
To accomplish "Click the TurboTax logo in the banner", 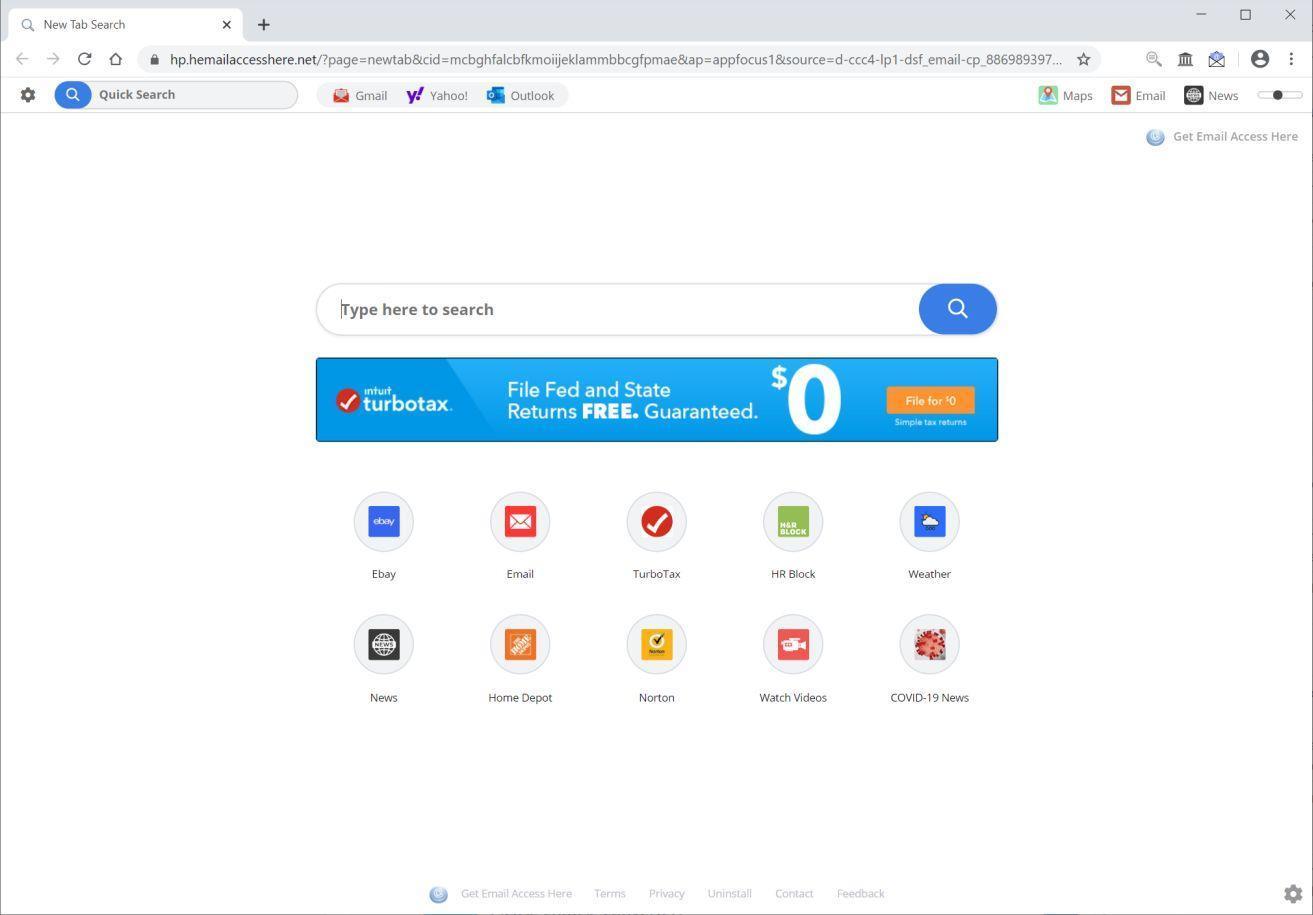I will click(x=394, y=400).
